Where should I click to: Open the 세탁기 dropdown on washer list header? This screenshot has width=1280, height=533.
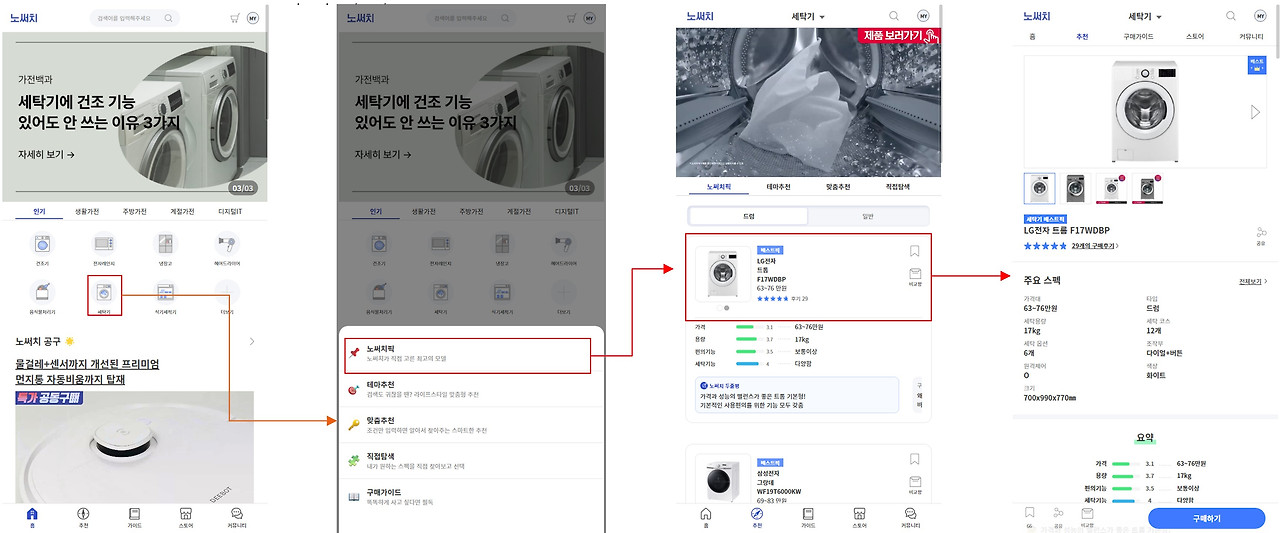(808, 17)
